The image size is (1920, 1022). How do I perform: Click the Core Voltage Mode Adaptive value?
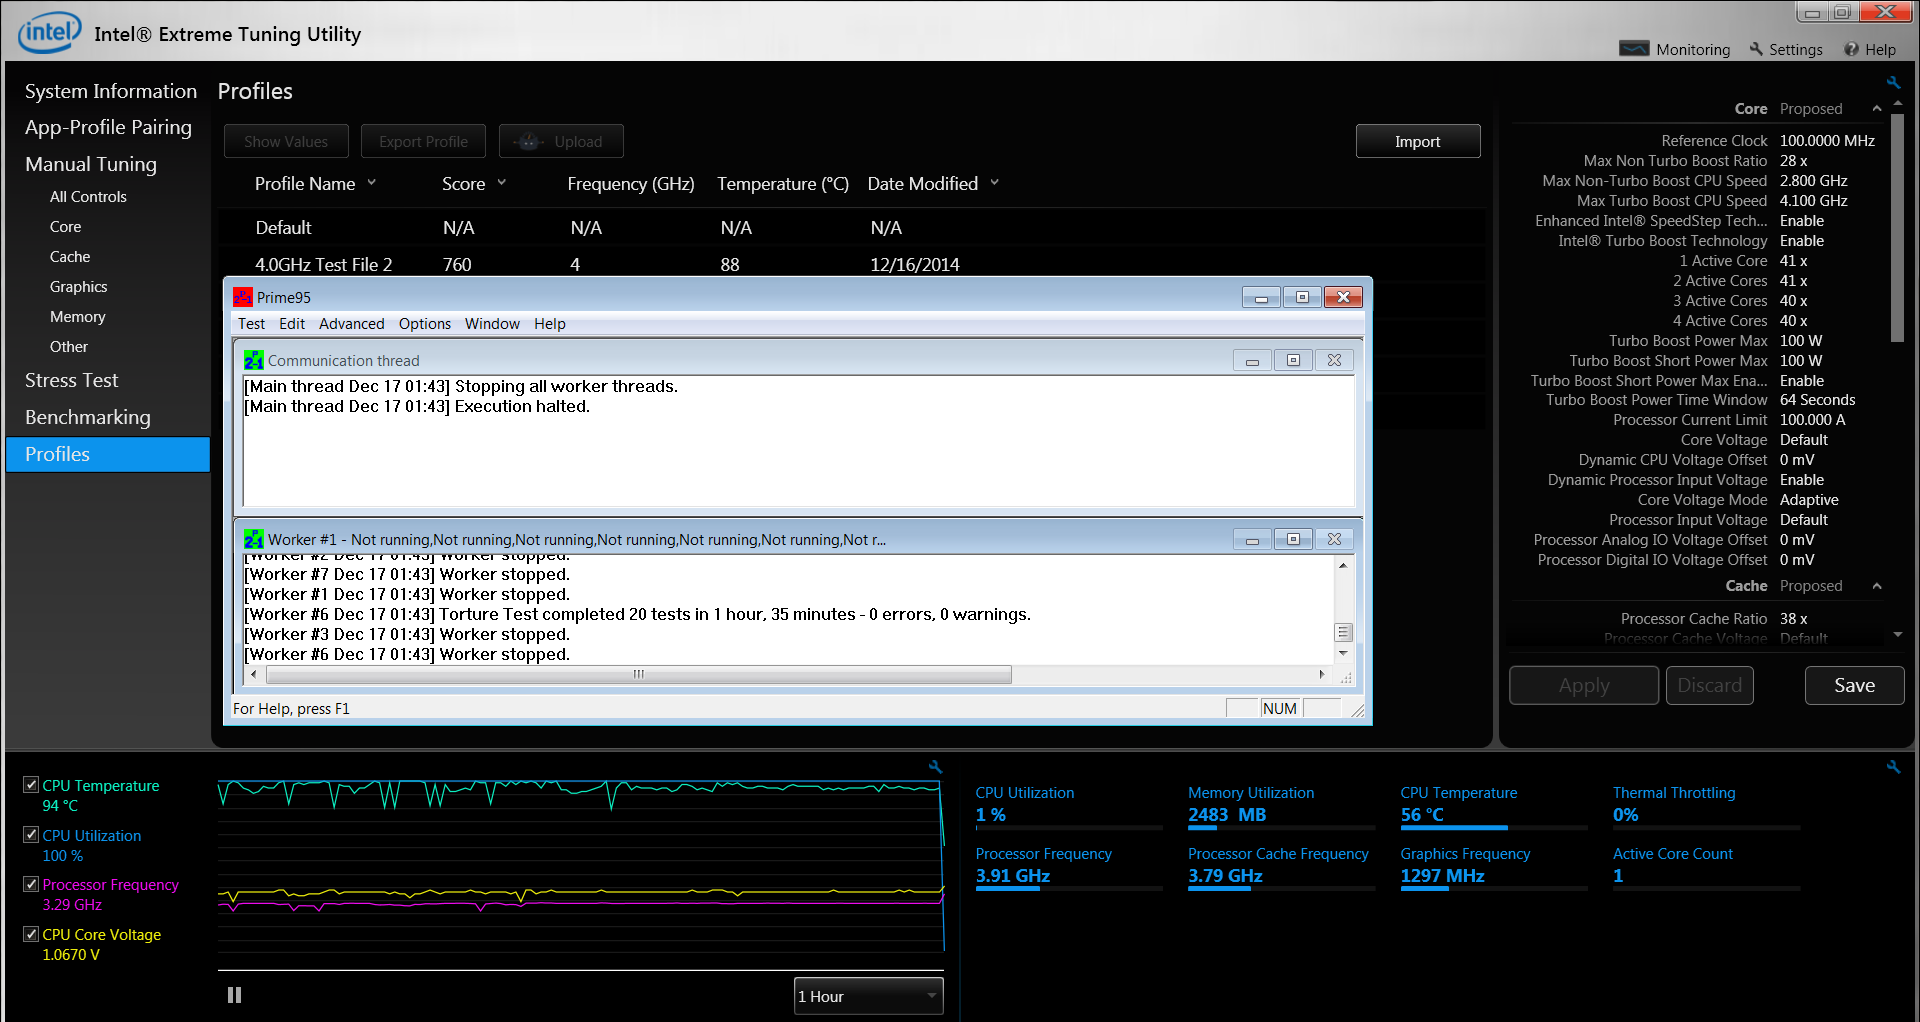[1809, 500]
